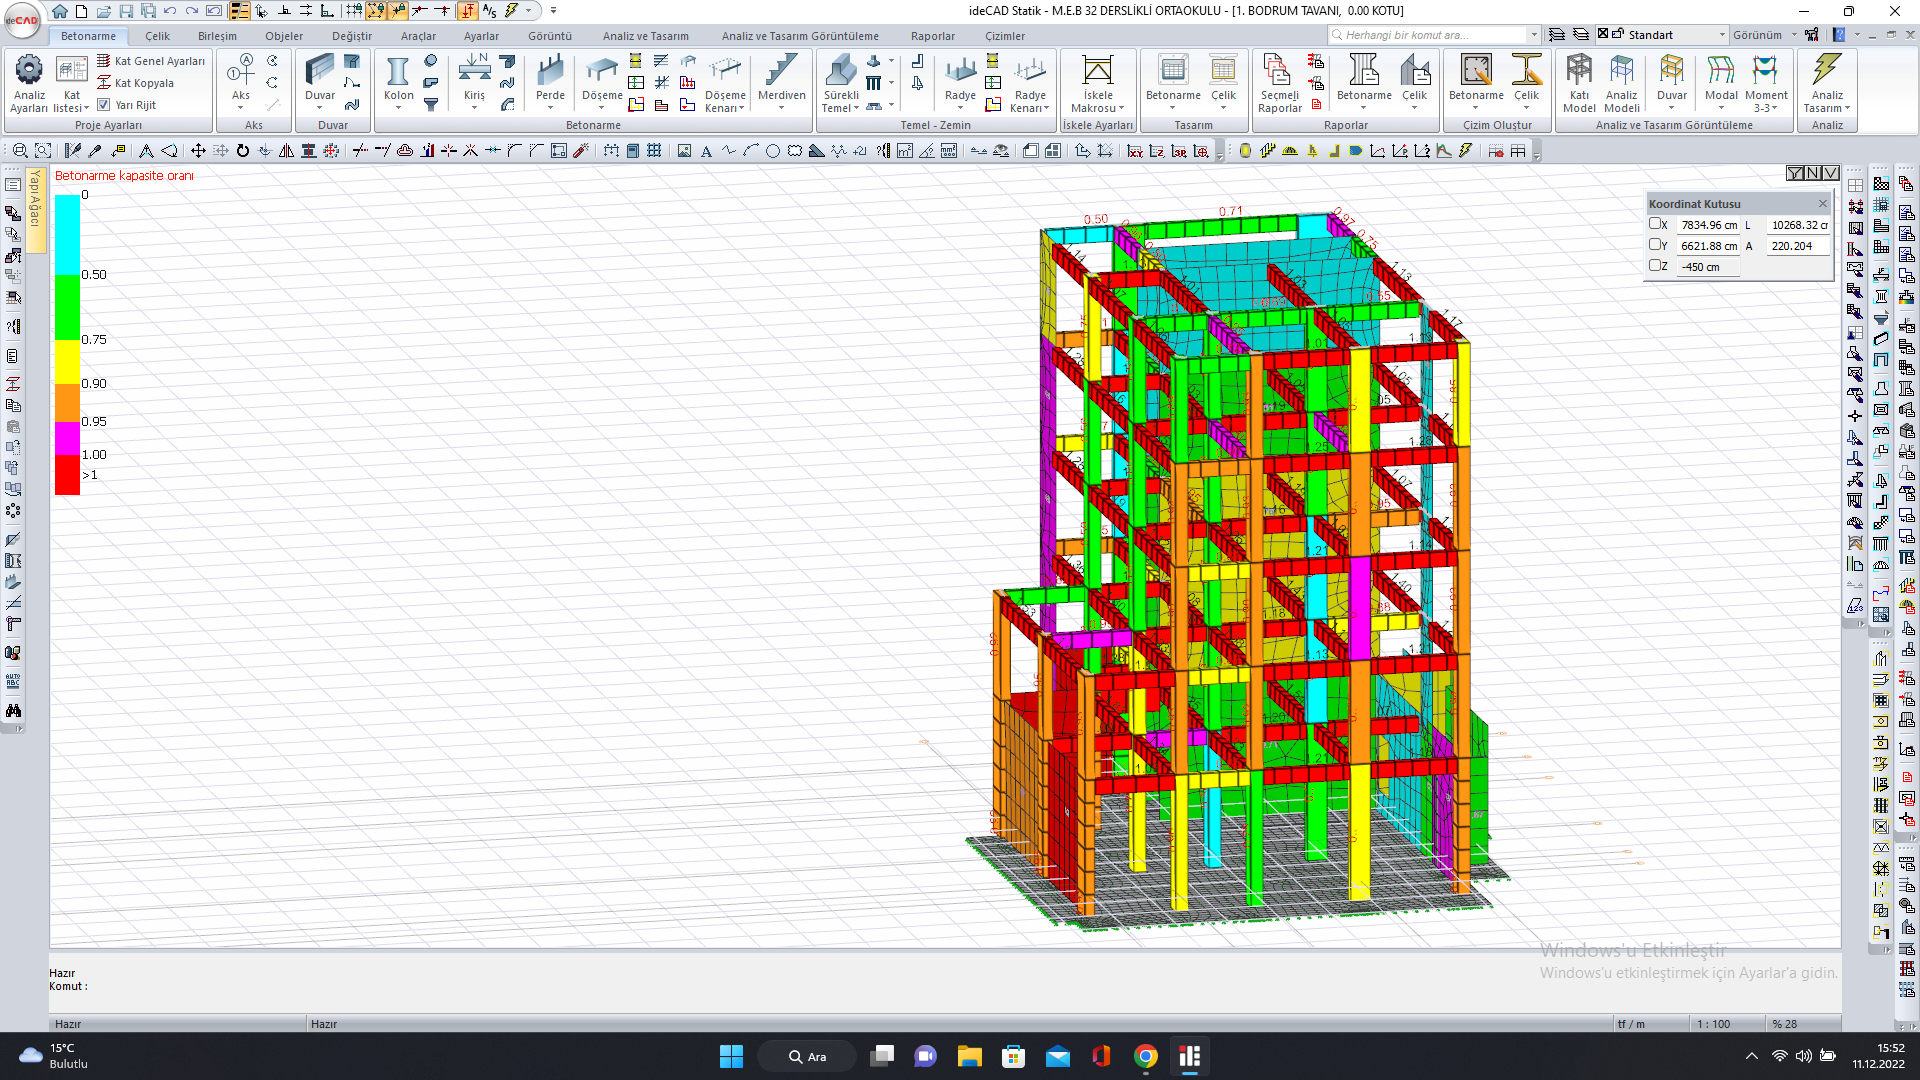
Task: Select the Aks tool
Action: pos(241,83)
